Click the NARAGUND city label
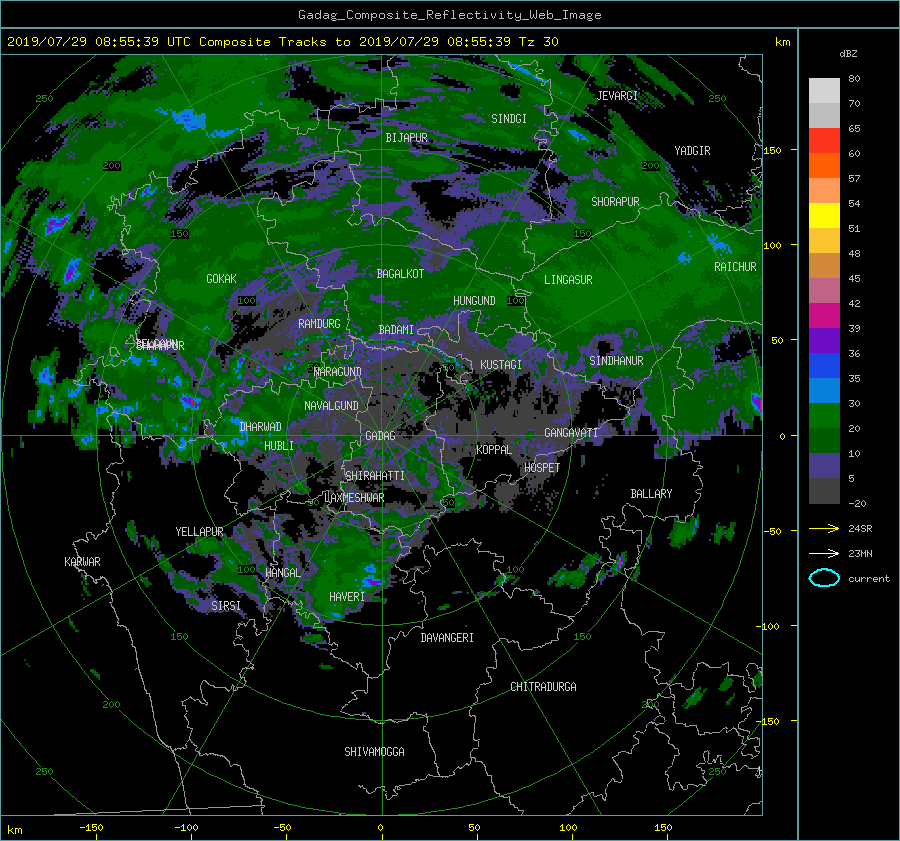 pos(338,372)
